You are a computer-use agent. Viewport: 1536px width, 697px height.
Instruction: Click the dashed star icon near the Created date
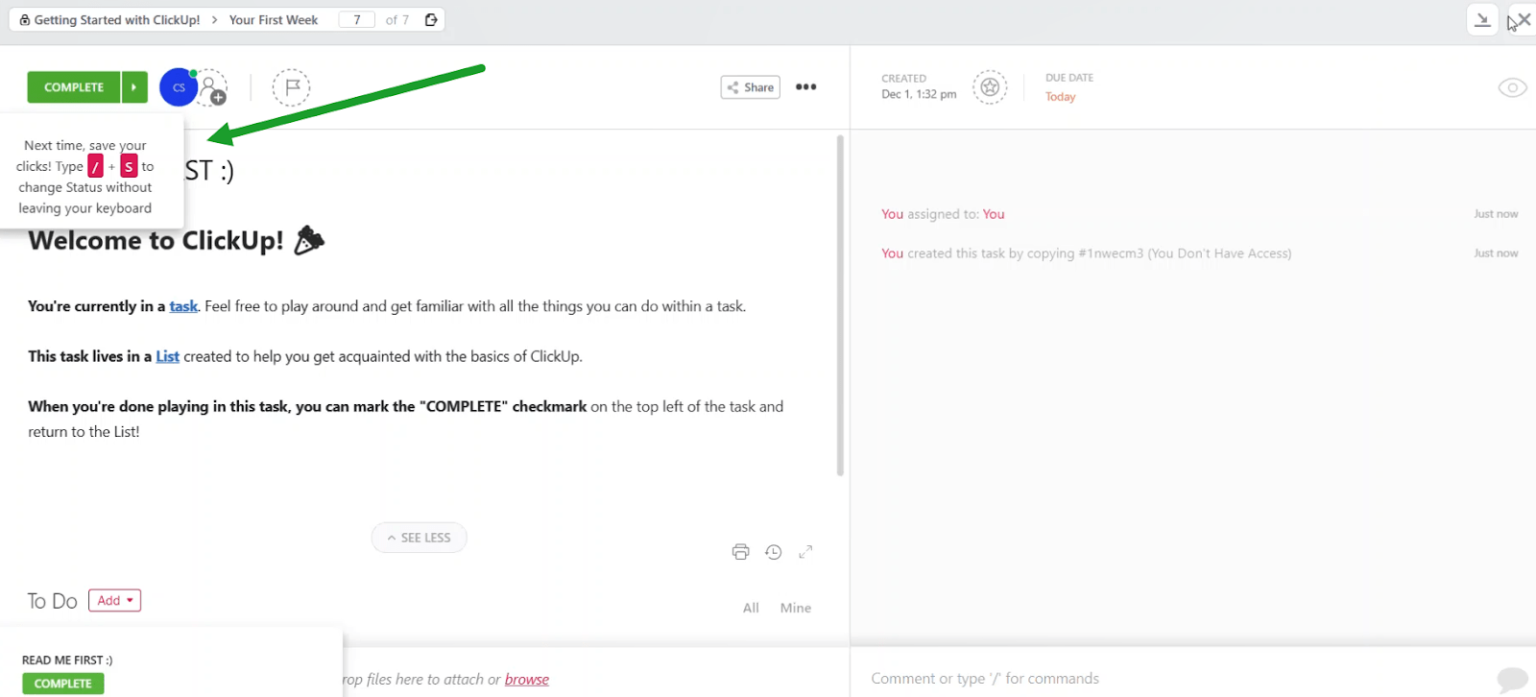click(990, 87)
